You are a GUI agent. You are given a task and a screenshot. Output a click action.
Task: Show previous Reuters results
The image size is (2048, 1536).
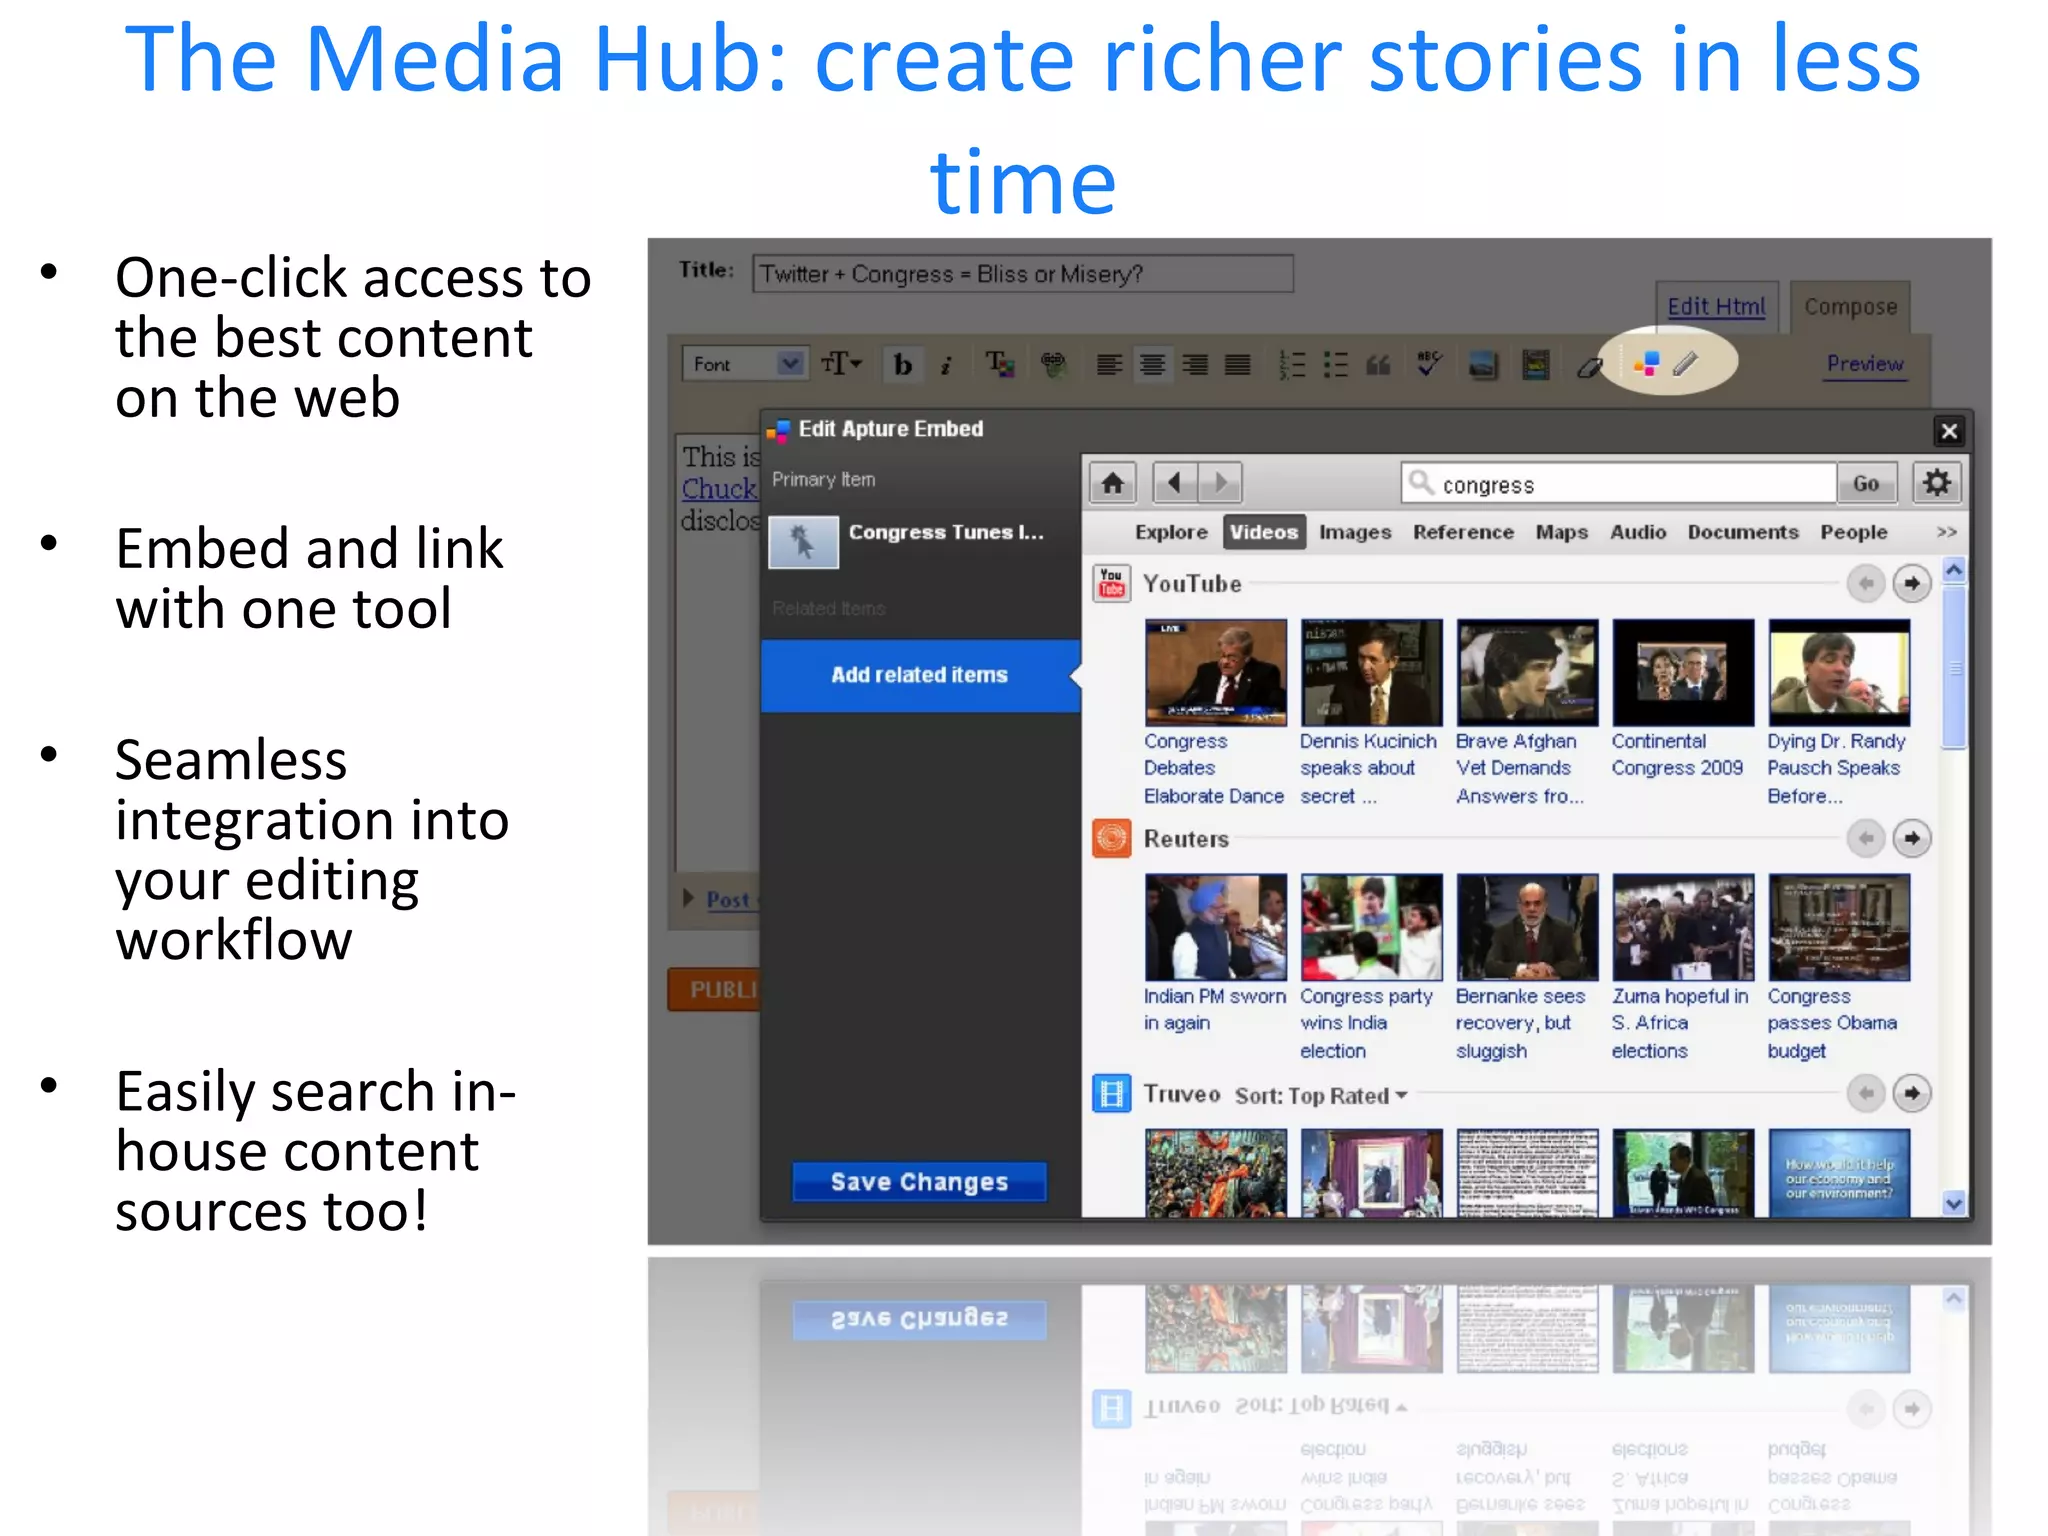pos(1865,838)
